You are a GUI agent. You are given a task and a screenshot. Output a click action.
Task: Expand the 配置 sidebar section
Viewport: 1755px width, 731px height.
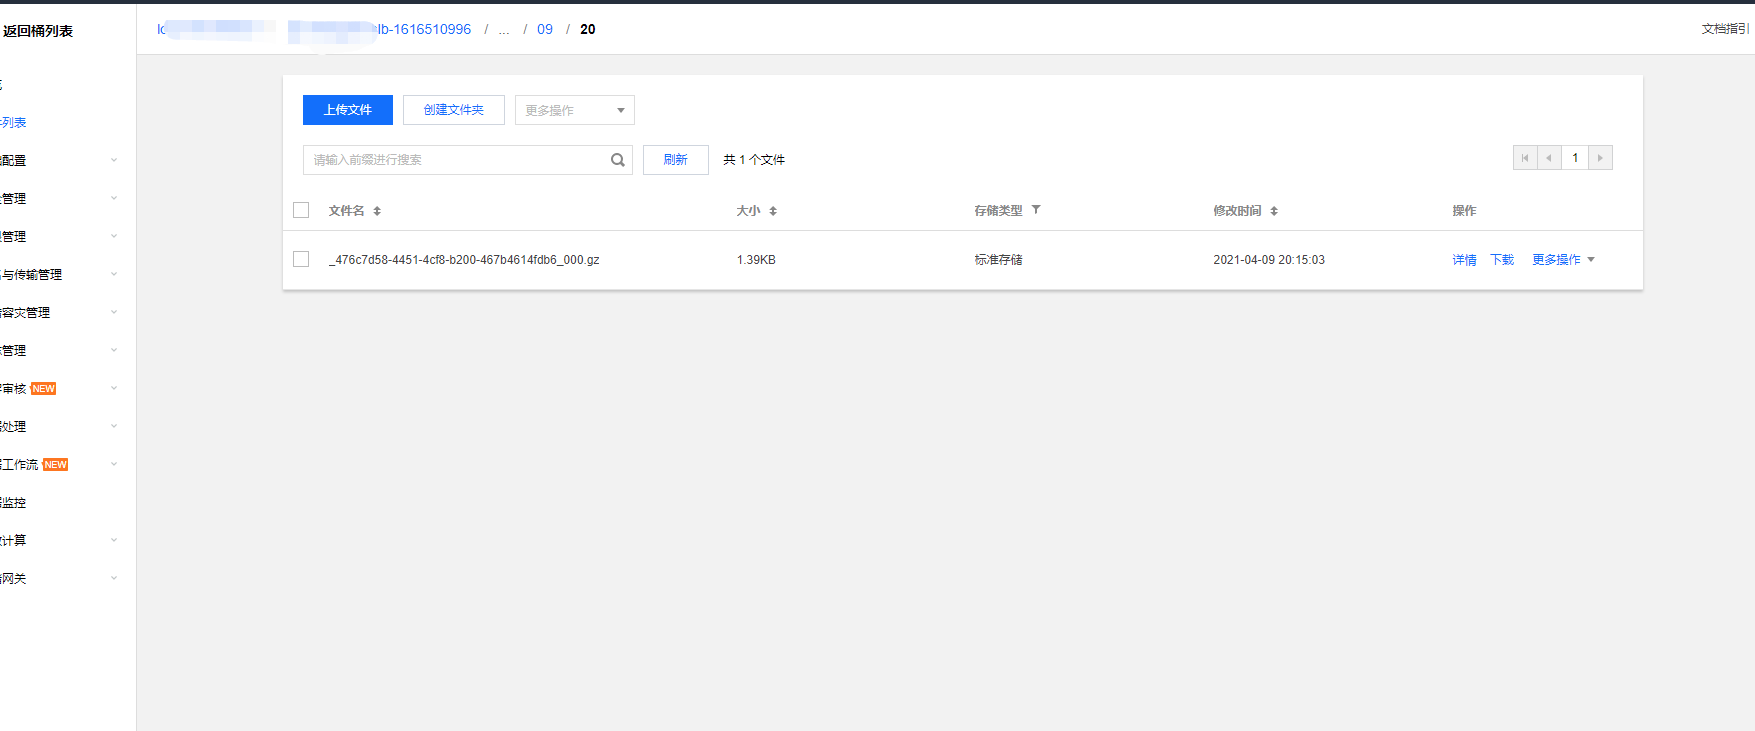(114, 160)
